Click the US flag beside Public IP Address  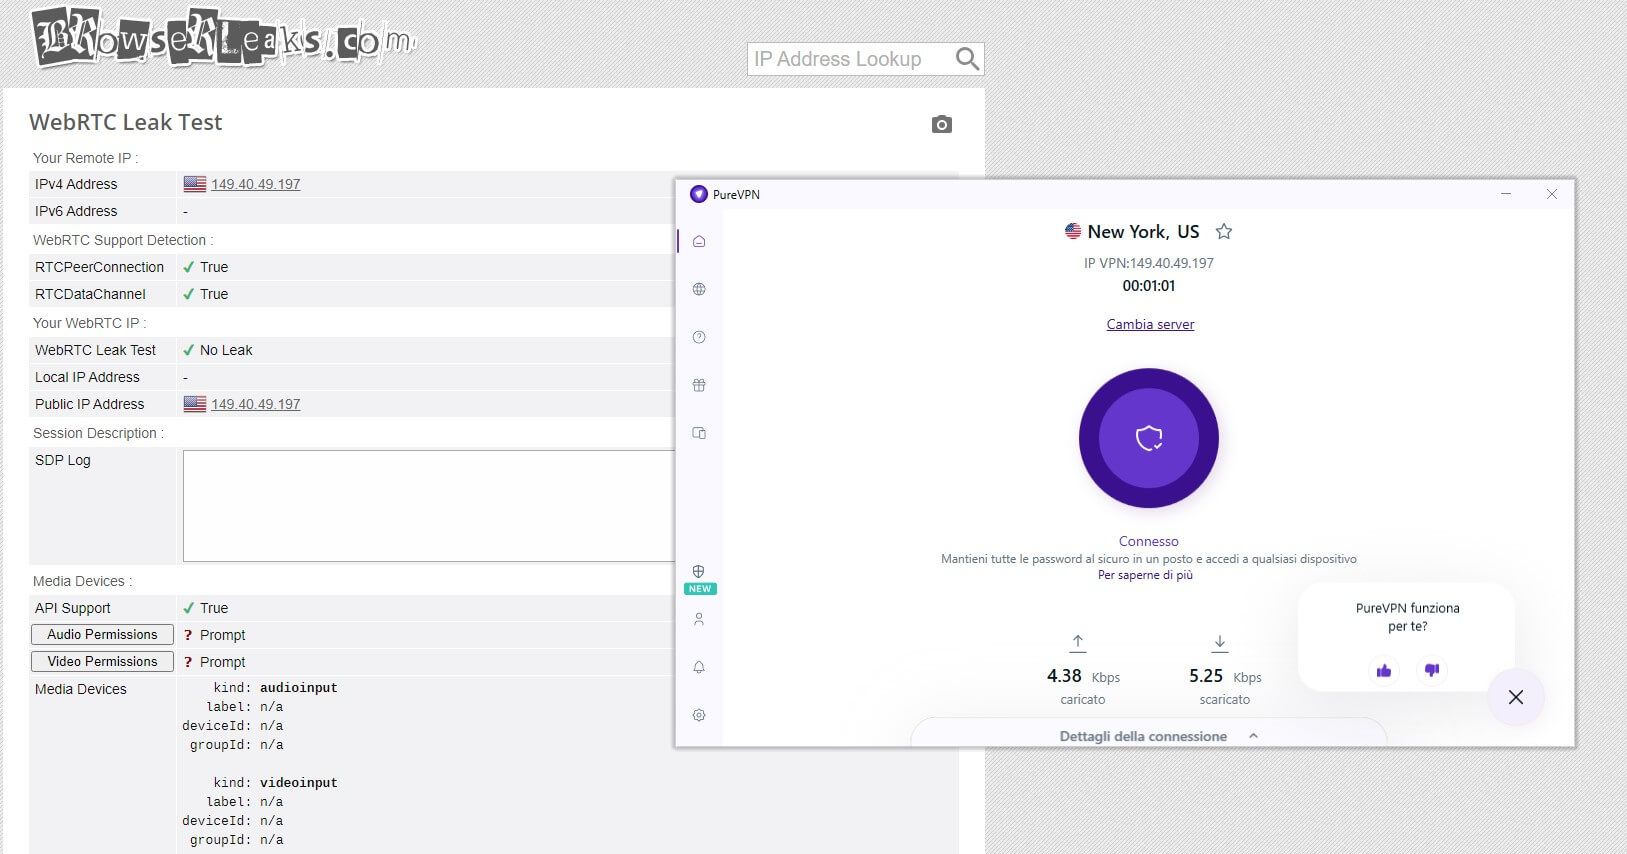coord(195,404)
